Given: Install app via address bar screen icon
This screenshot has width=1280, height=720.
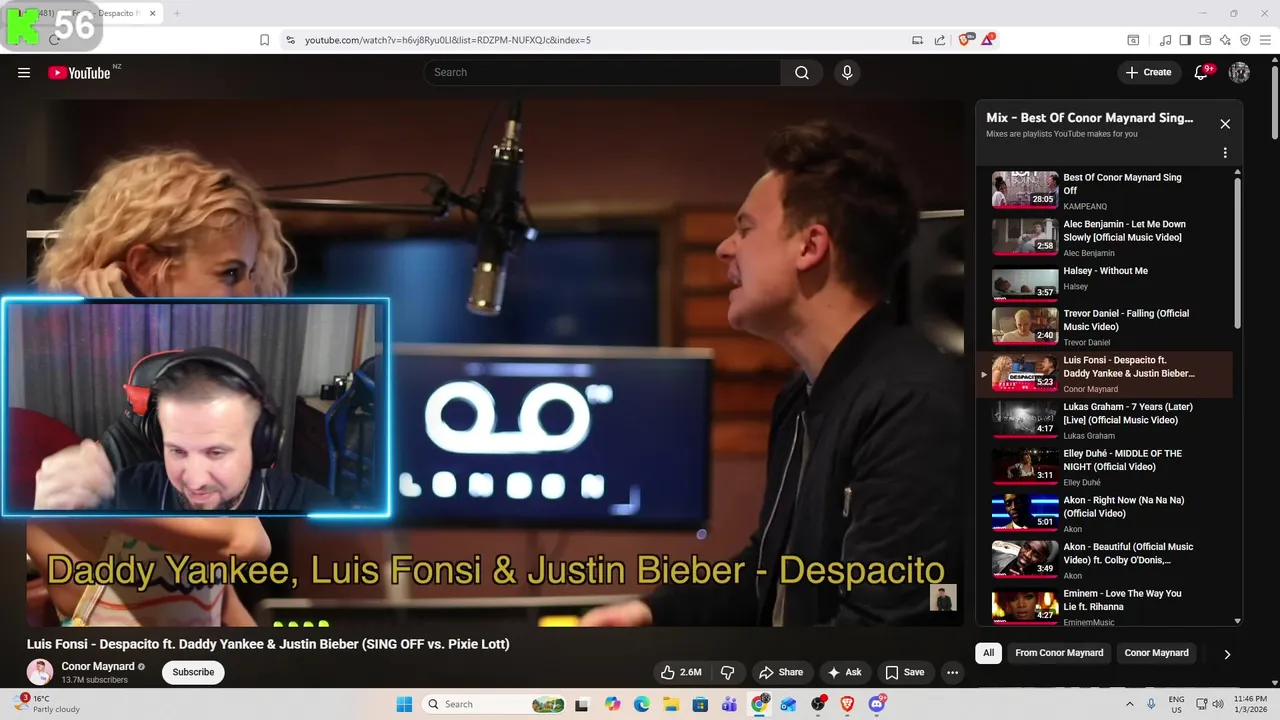Looking at the screenshot, I should 917,40.
